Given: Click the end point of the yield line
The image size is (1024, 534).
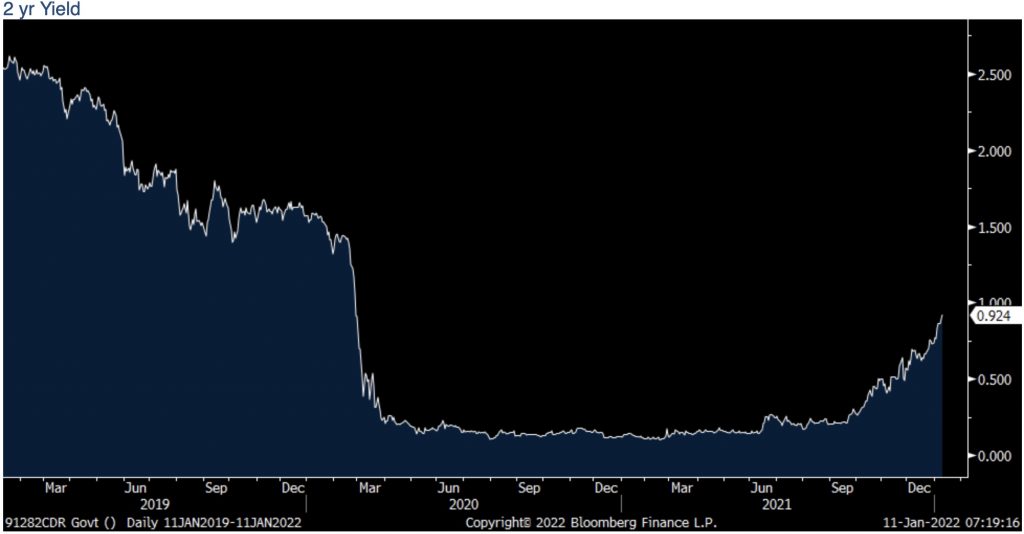Looking at the screenshot, I should (x=942, y=316).
